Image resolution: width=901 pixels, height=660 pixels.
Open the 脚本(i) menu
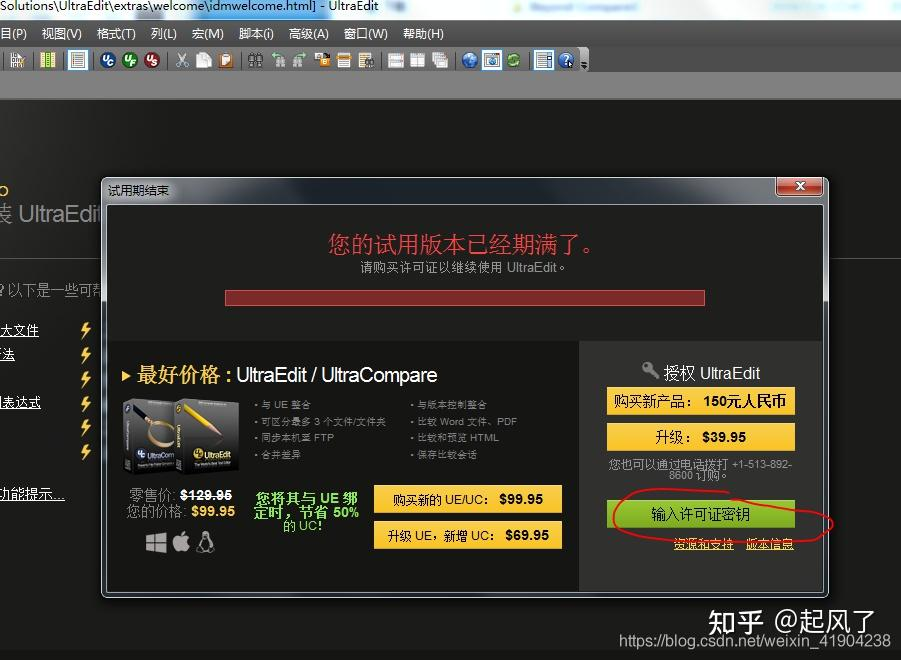coord(256,34)
